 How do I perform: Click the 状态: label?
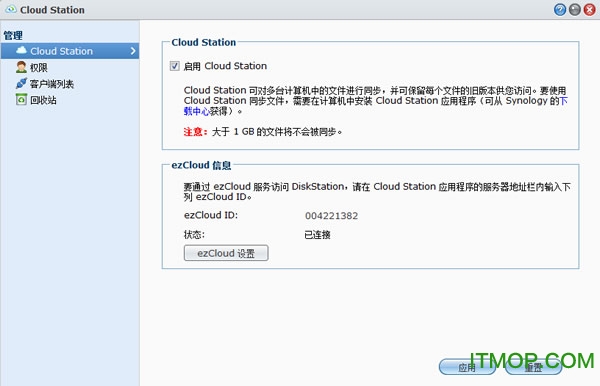[x=194, y=235]
